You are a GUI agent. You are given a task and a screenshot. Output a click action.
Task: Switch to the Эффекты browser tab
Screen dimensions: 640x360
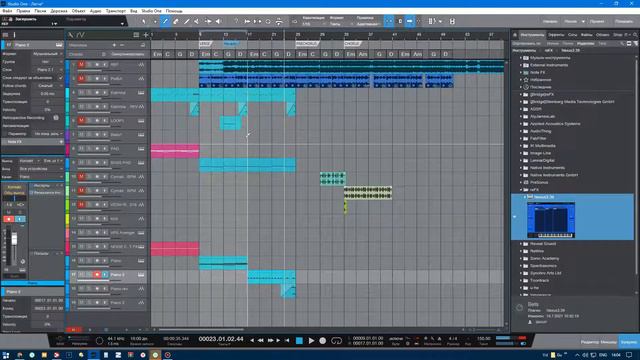[556, 35]
